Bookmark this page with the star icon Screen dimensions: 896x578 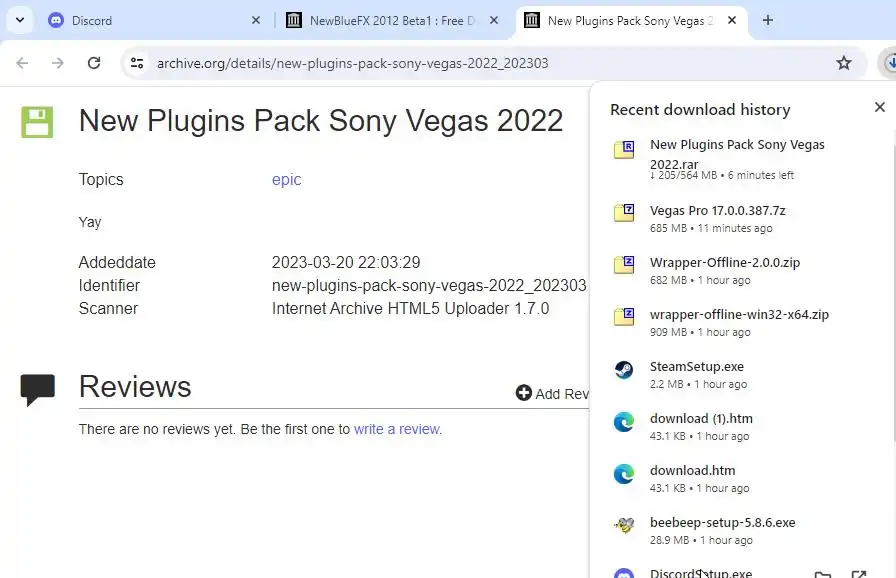pos(844,63)
